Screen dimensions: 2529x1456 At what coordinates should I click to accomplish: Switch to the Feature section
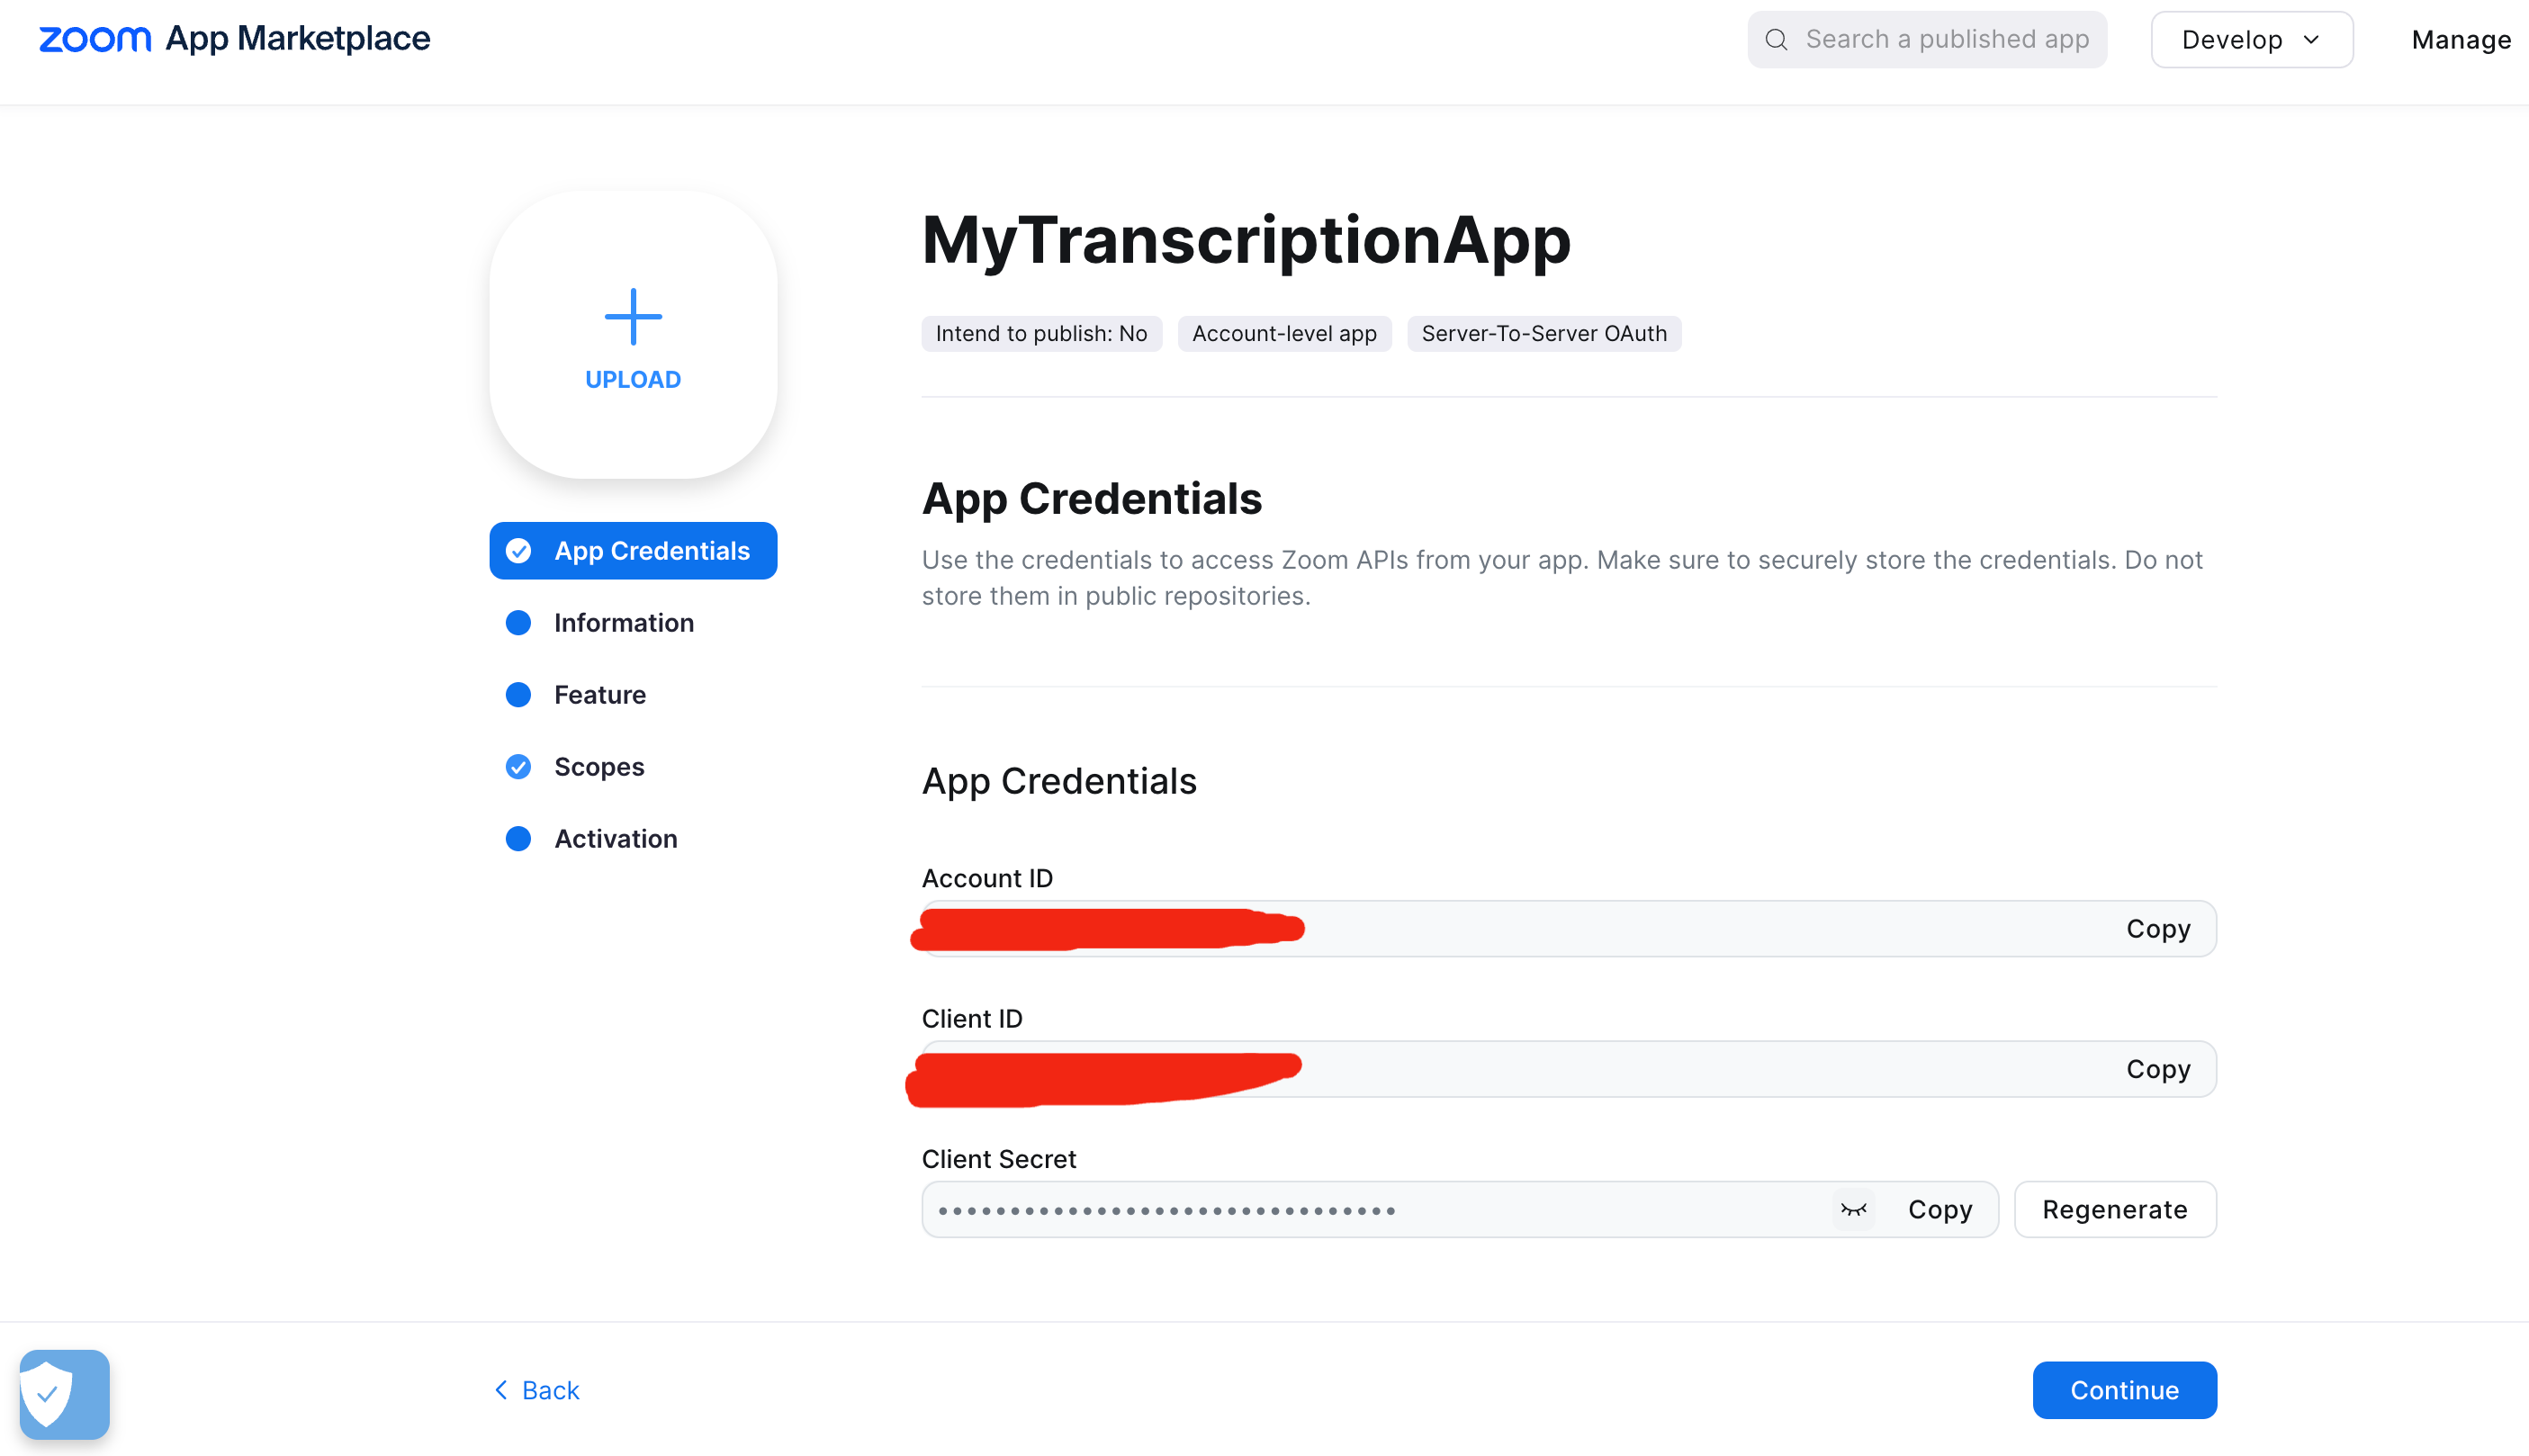tap(600, 695)
